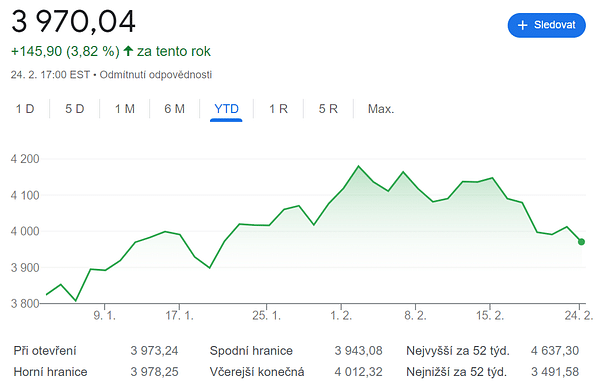The width and height of the screenshot is (600, 389).
Task: Show the 1 M chart range
Action: pos(125,109)
